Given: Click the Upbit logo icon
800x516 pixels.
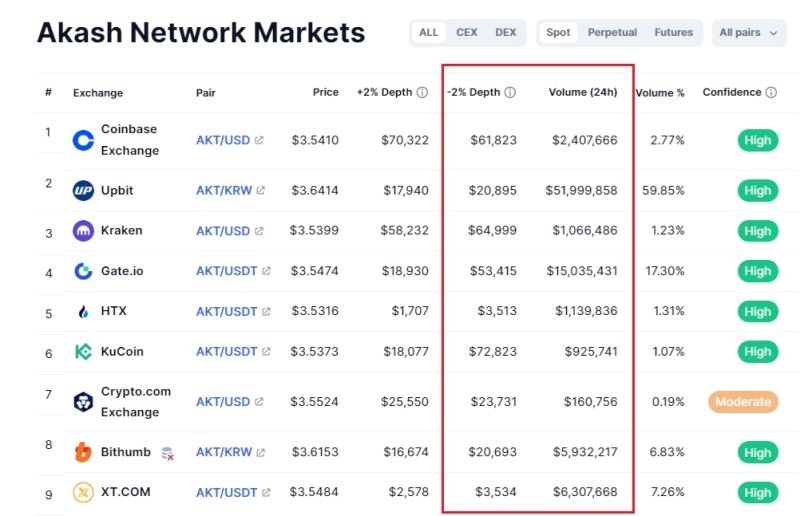Looking at the screenshot, I should coord(83,190).
